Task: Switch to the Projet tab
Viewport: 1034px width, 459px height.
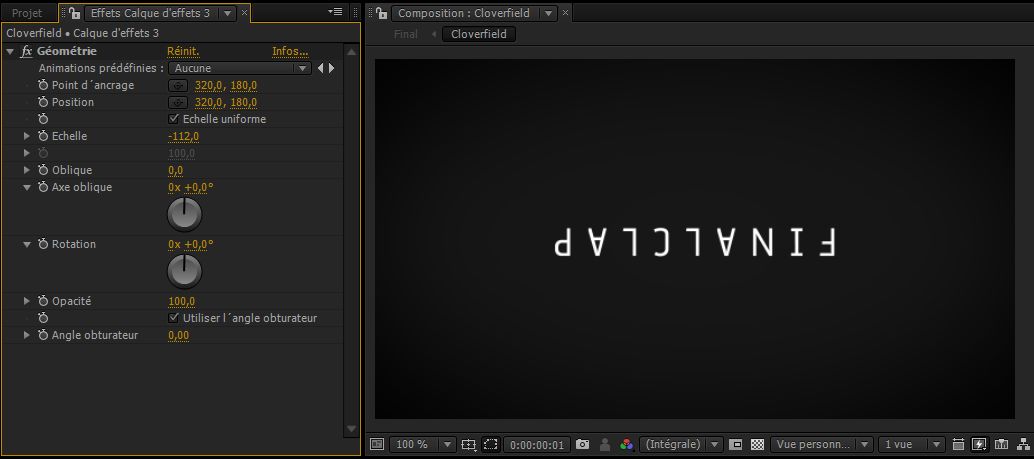Action: (x=27, y=13)
